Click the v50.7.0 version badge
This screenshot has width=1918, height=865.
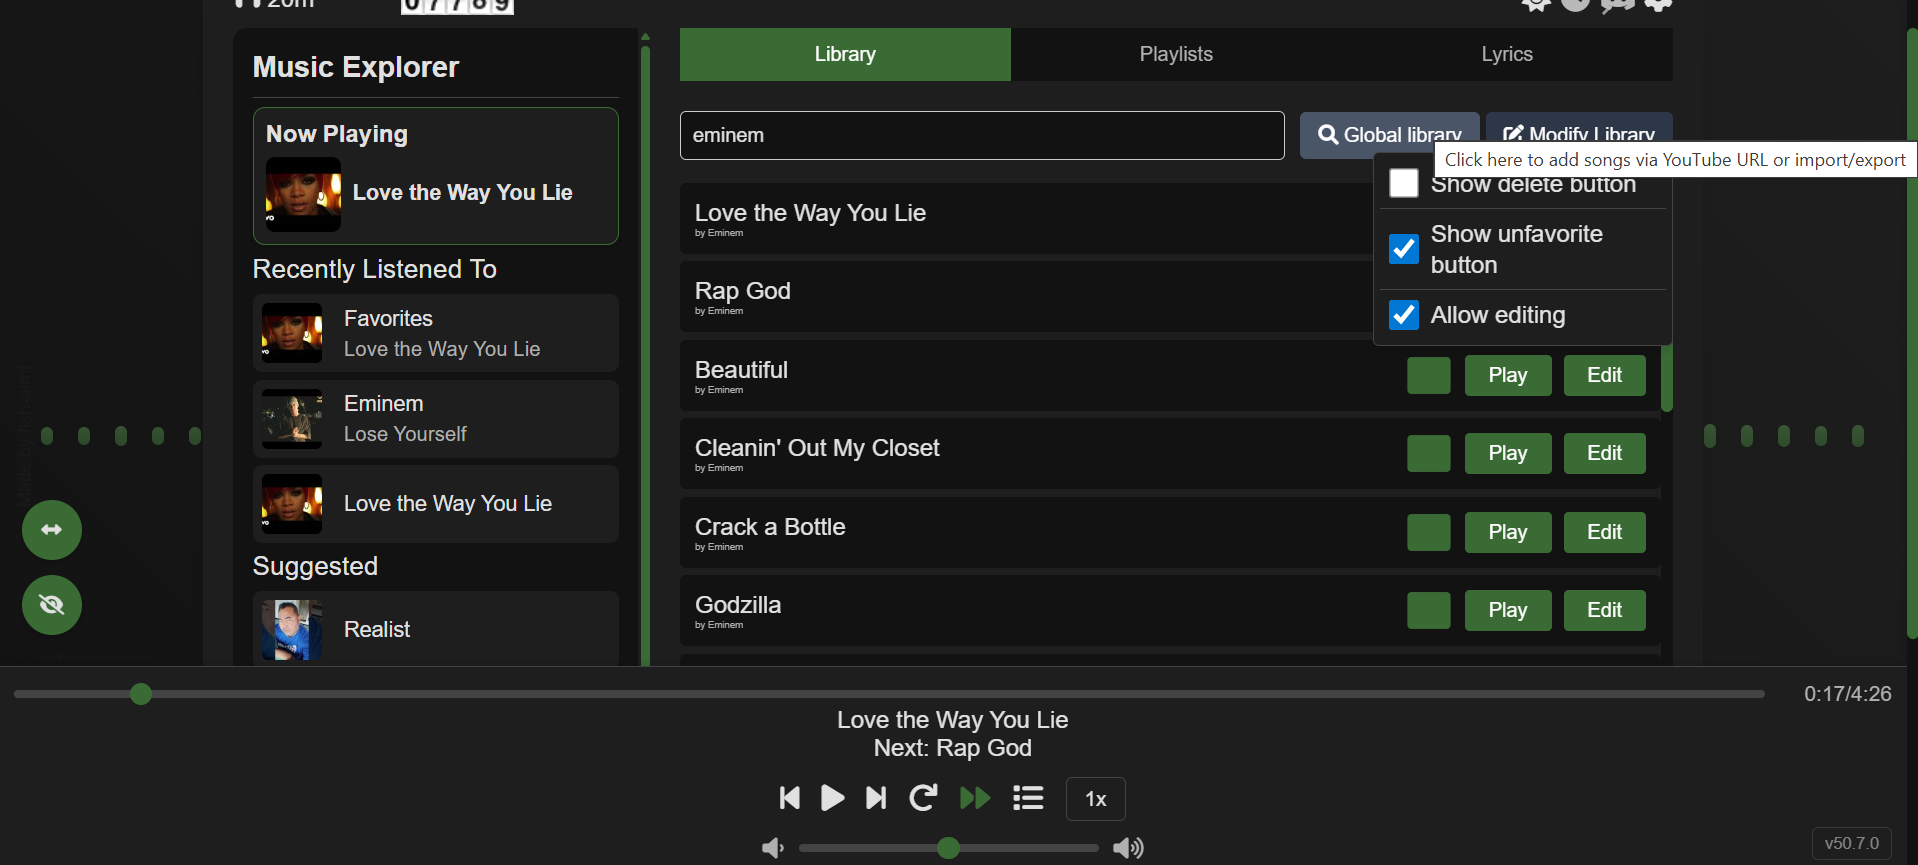(x=1852, y=843)
